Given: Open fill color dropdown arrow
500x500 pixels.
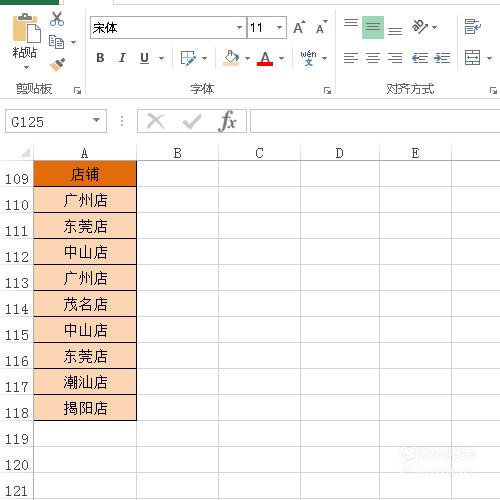Looking at the screenshot, I should coord(247,58).
